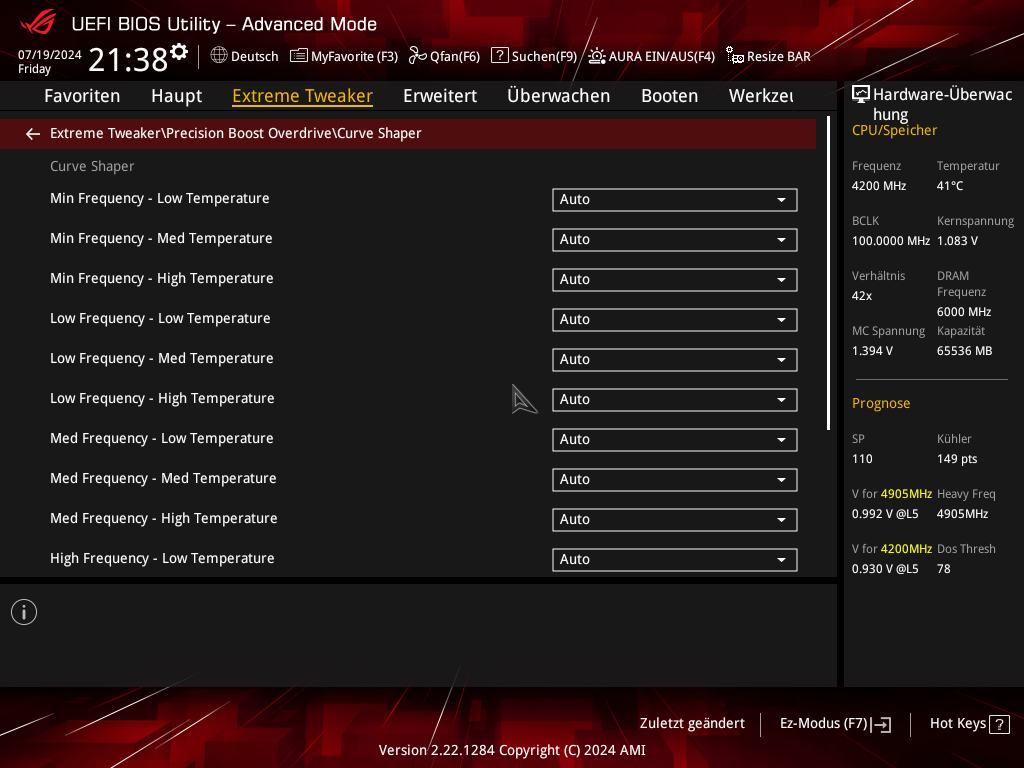Click the Hot Keys question mark icon
Viewport: 1024px width, 768px height.
(999, 724)
